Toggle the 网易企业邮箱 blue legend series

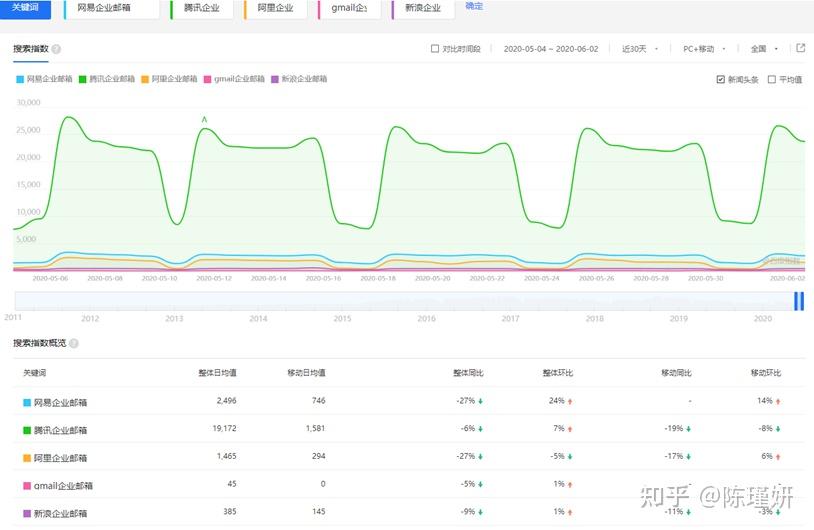point(44,79)
